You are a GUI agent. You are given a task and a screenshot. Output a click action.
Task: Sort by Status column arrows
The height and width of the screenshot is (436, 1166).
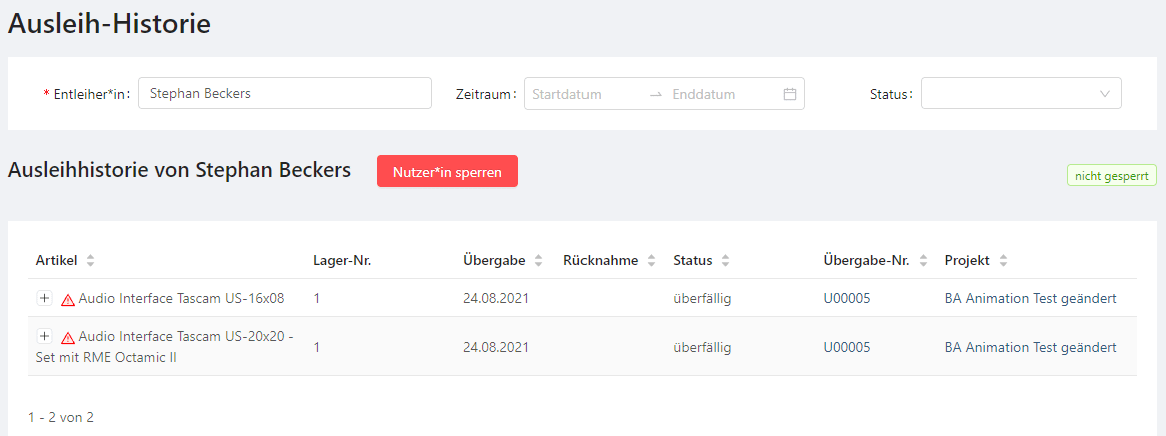725,261
